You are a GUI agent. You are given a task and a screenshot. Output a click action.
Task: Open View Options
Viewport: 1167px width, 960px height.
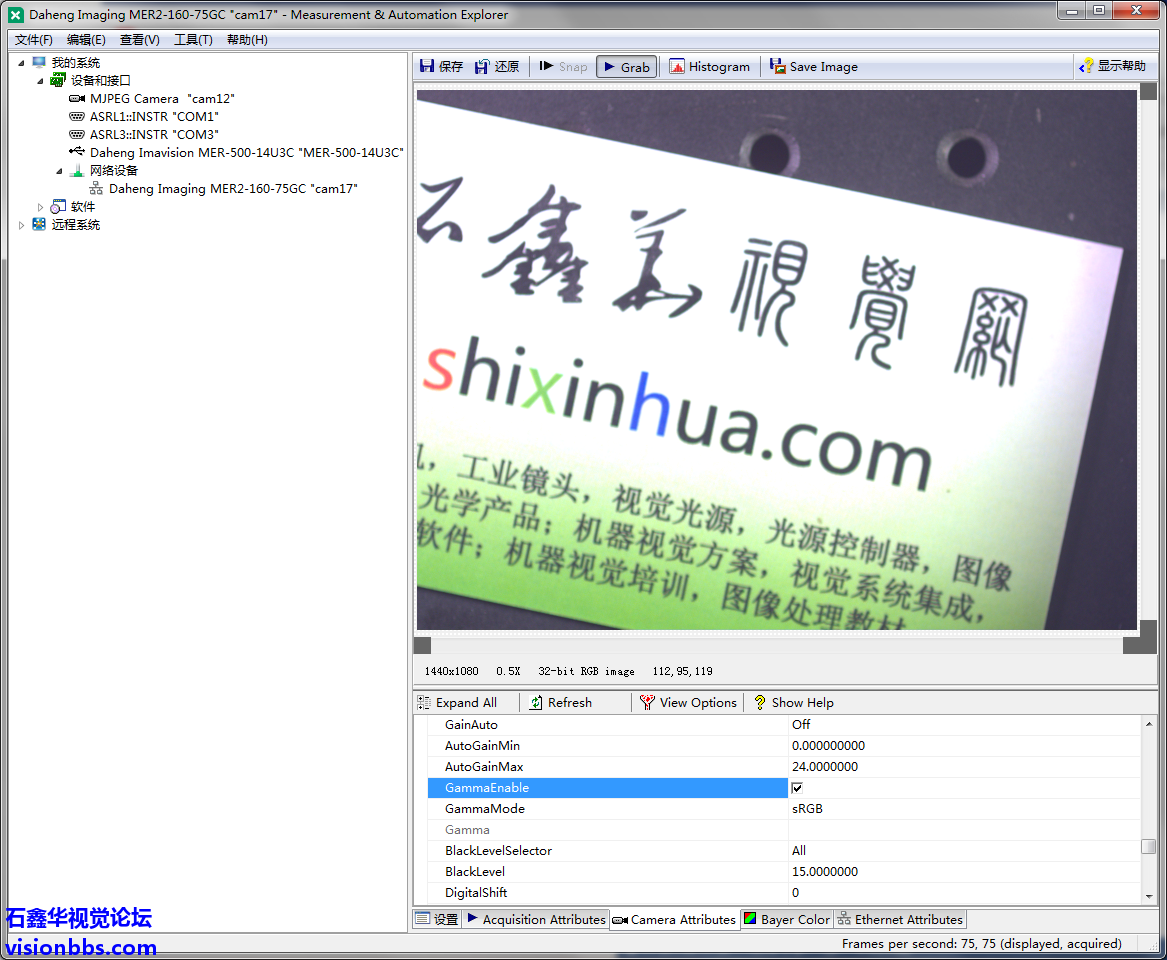tap(689, 703)
